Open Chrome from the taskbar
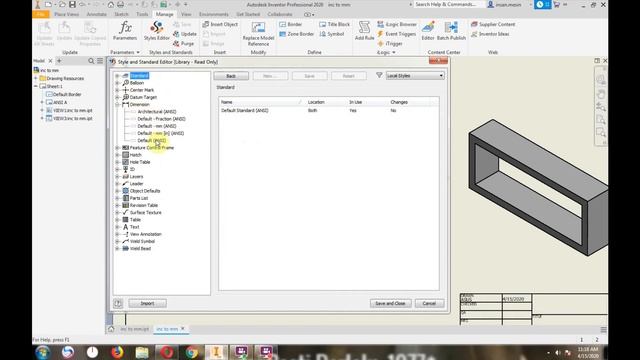640x360 pixels. pyautogui.click(x=191, y=352)
